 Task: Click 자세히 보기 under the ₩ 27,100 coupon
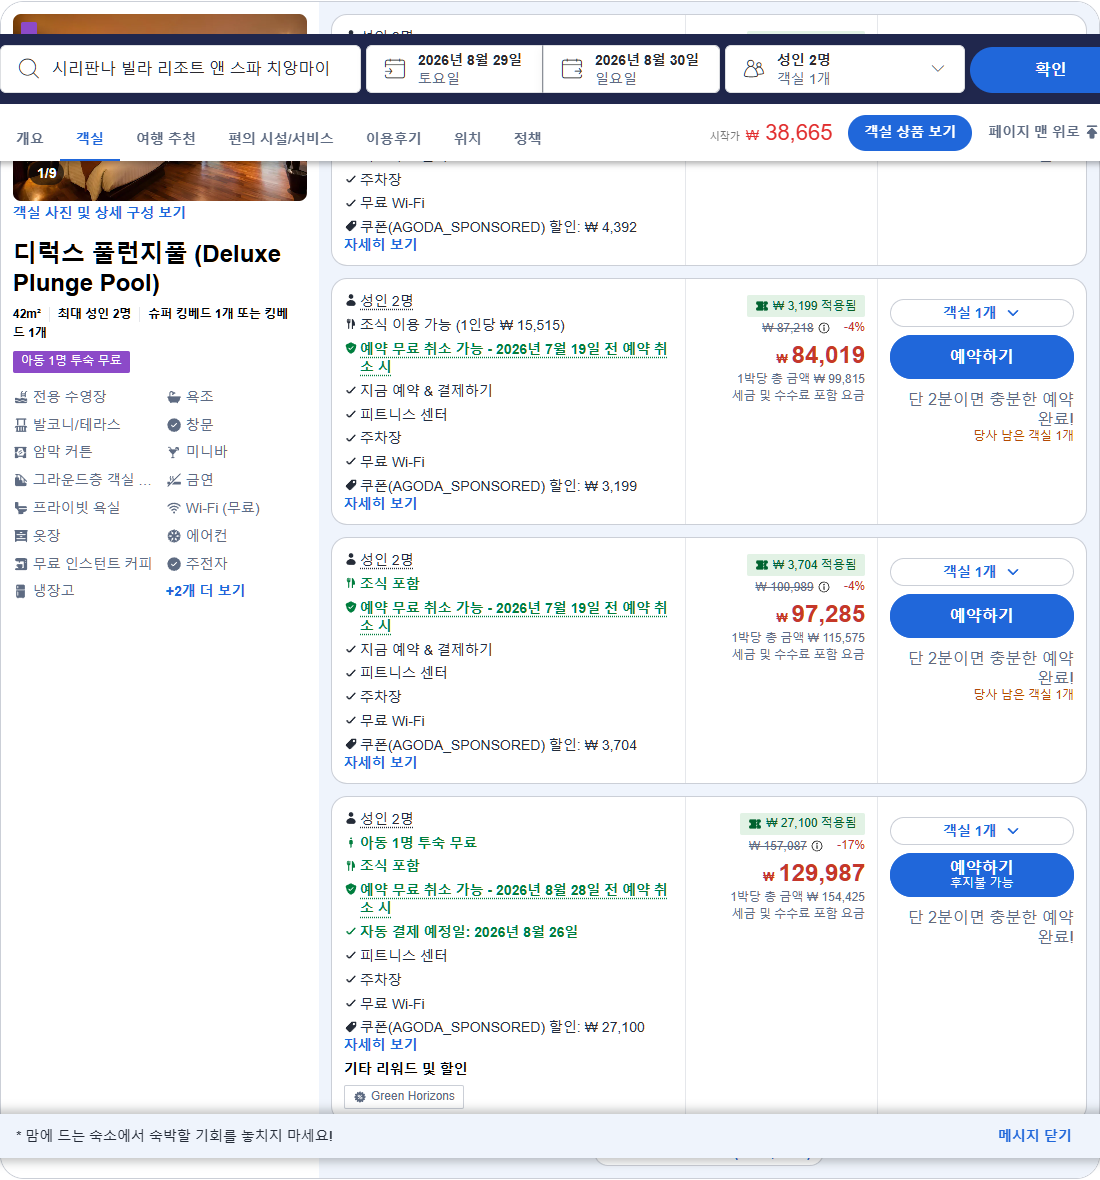[x=381, y=1045]
